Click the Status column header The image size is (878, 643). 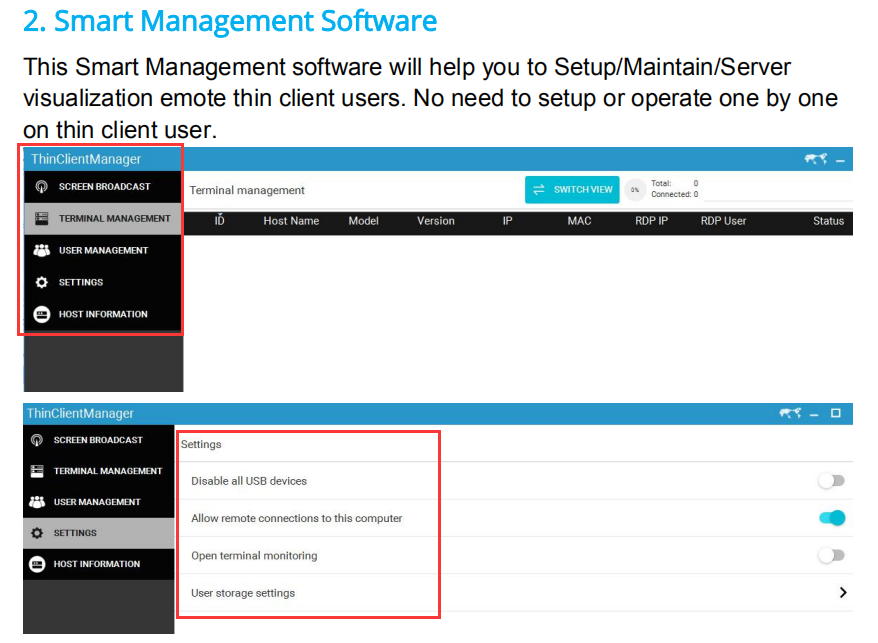[x=828, y=221]
